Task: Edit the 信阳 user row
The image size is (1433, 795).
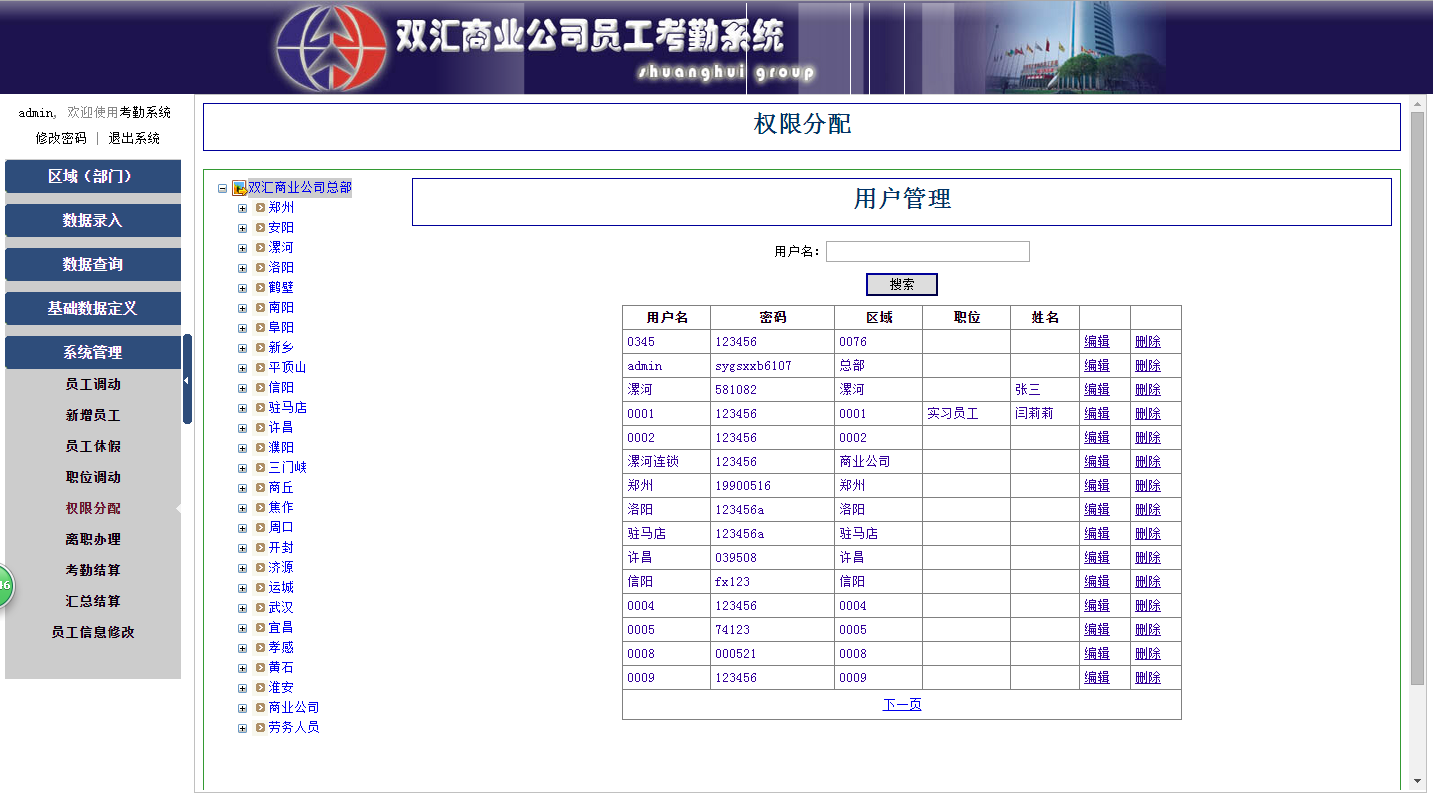Action: point(1097,582)
